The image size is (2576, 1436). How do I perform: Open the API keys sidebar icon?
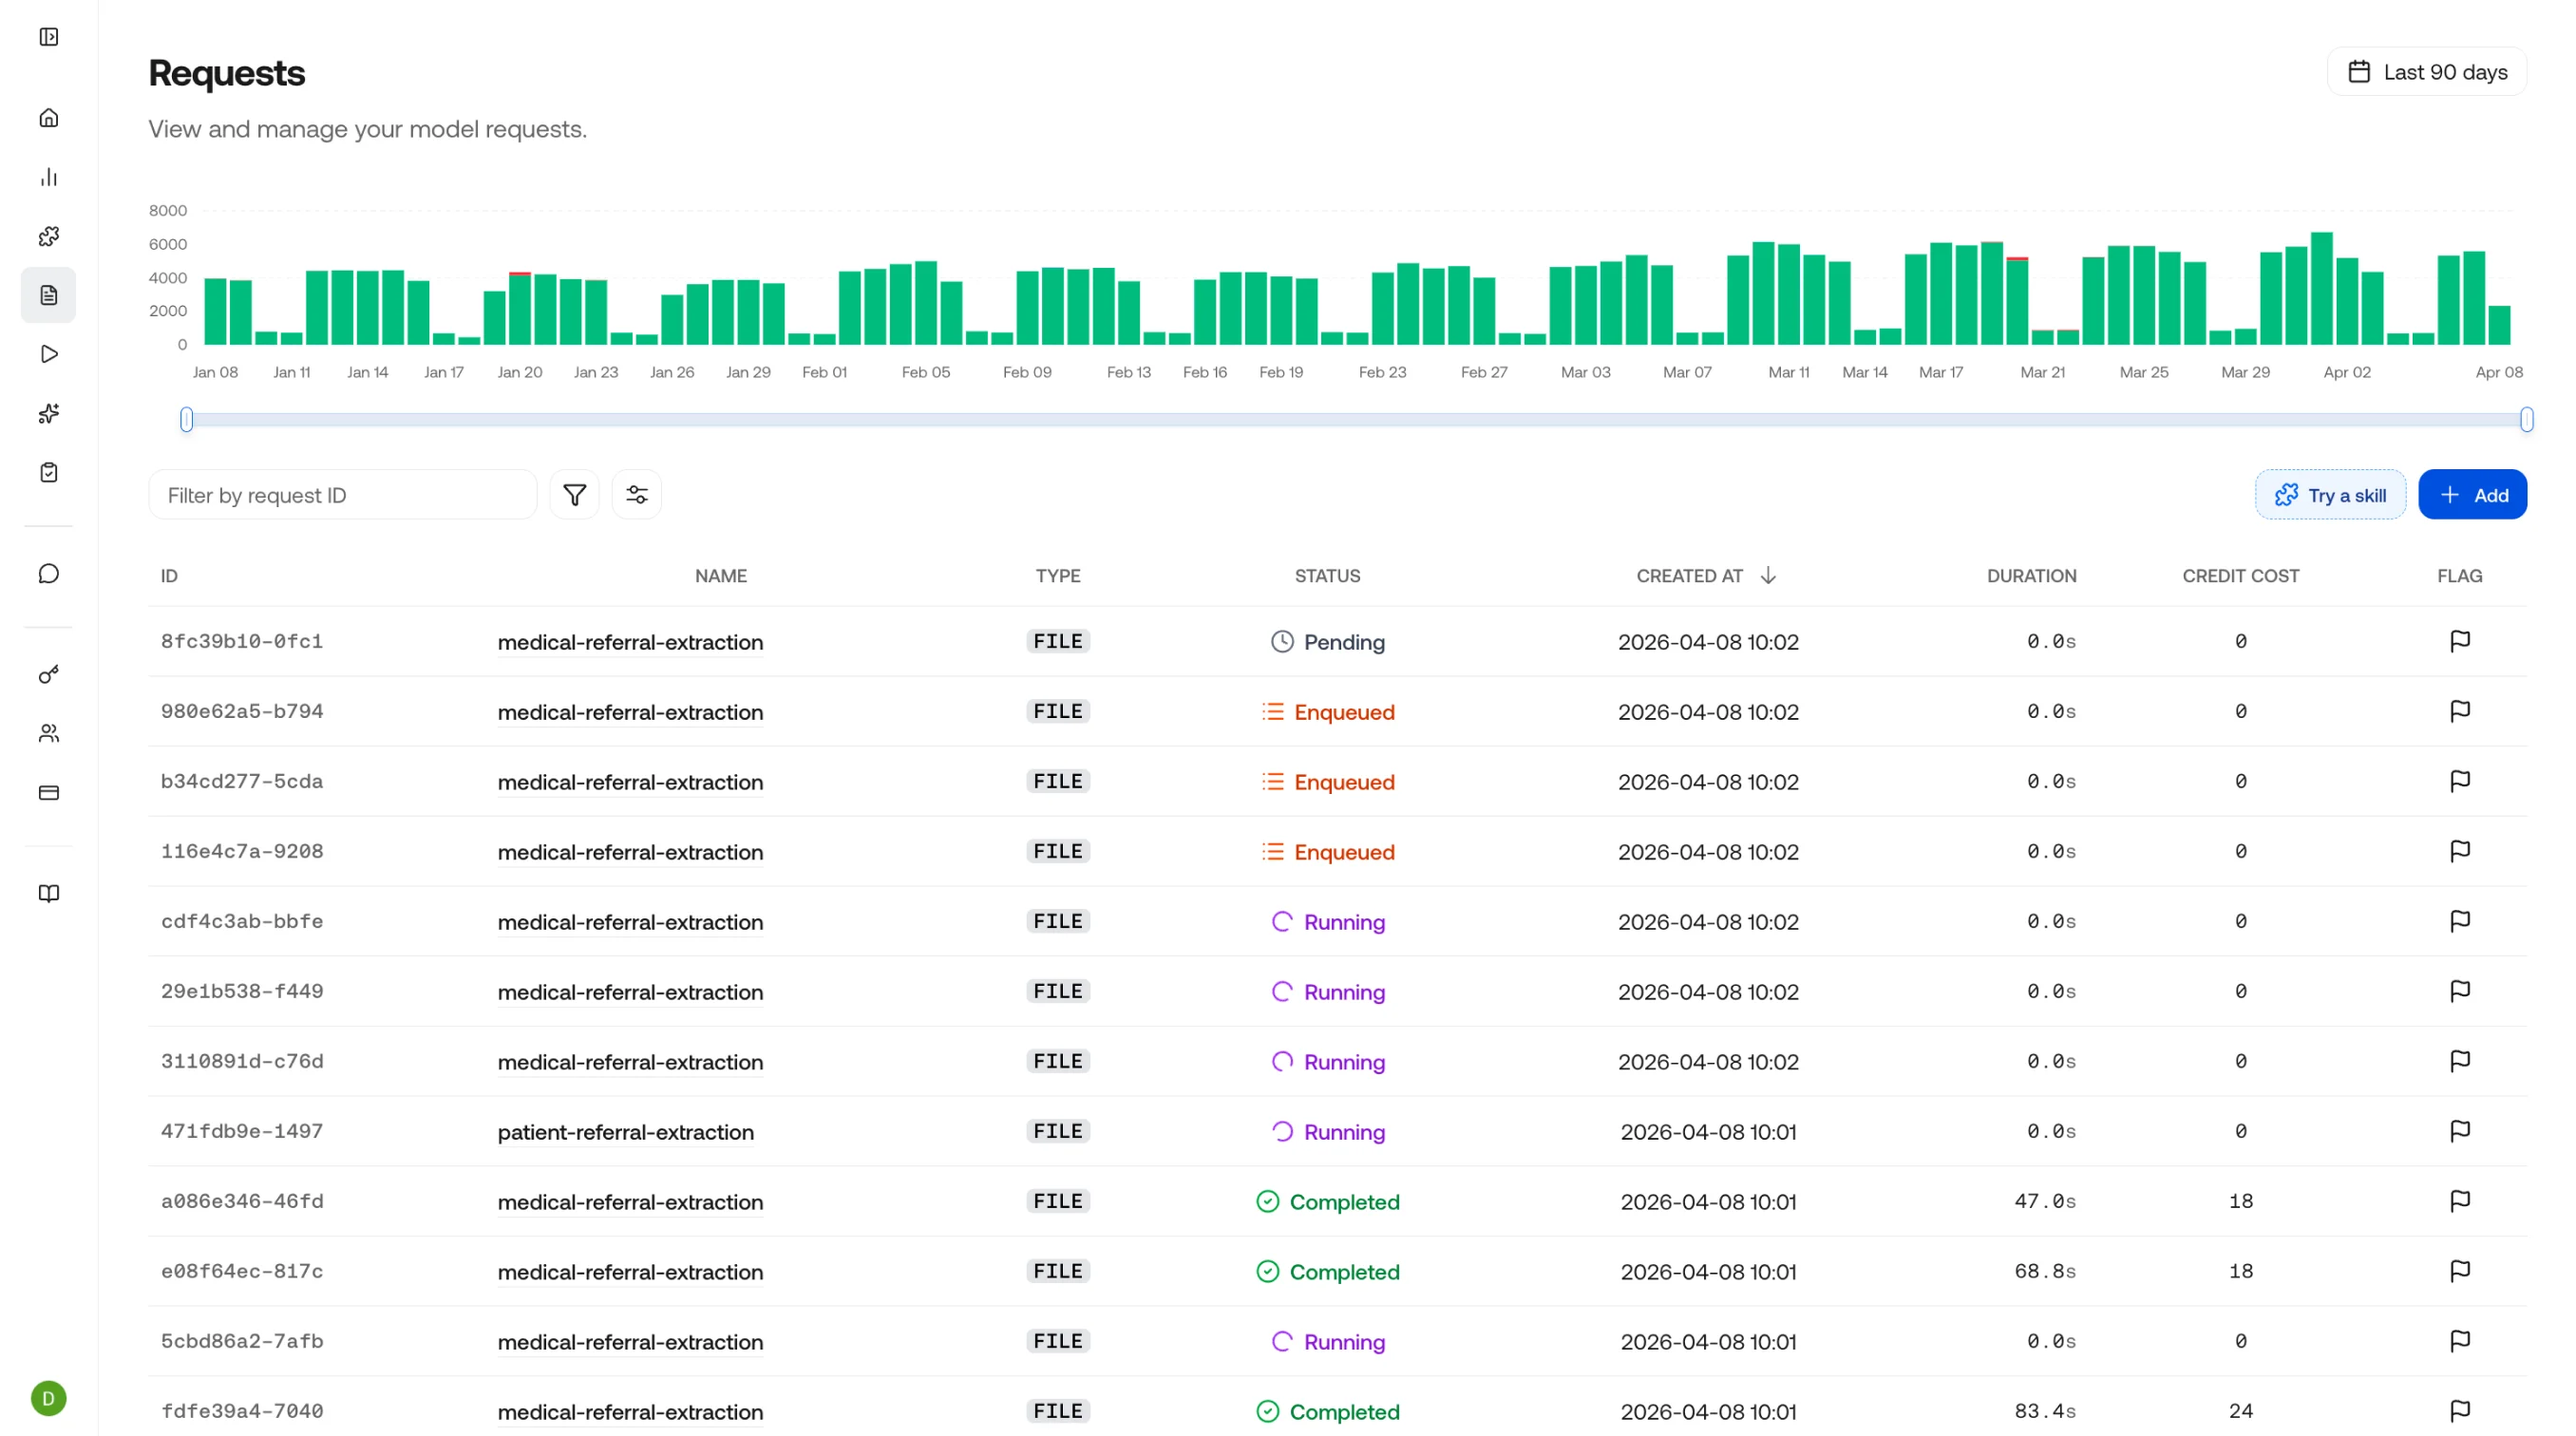(x=48, y=675)
